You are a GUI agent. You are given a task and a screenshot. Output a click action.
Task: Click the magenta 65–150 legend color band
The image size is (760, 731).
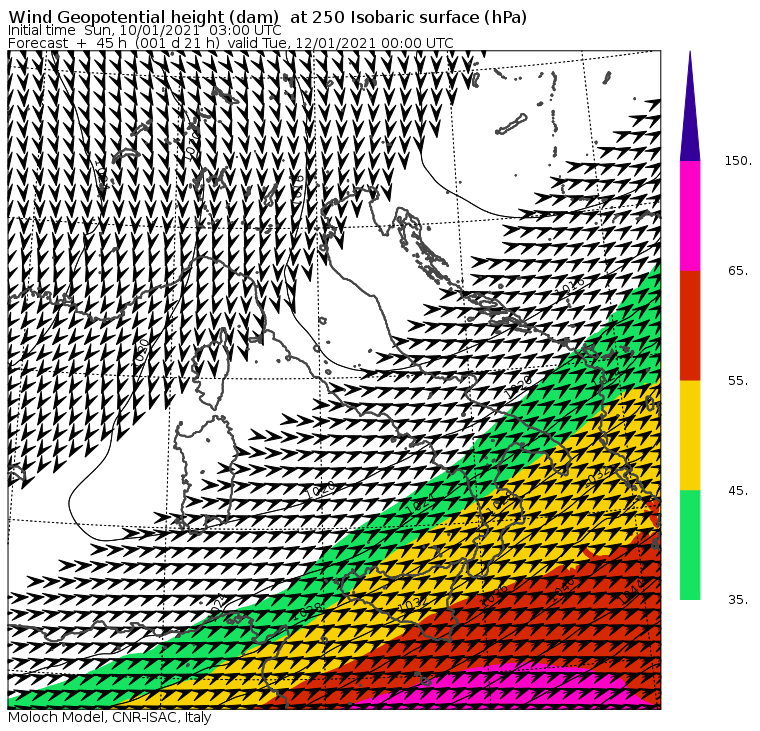coord(690,216)
